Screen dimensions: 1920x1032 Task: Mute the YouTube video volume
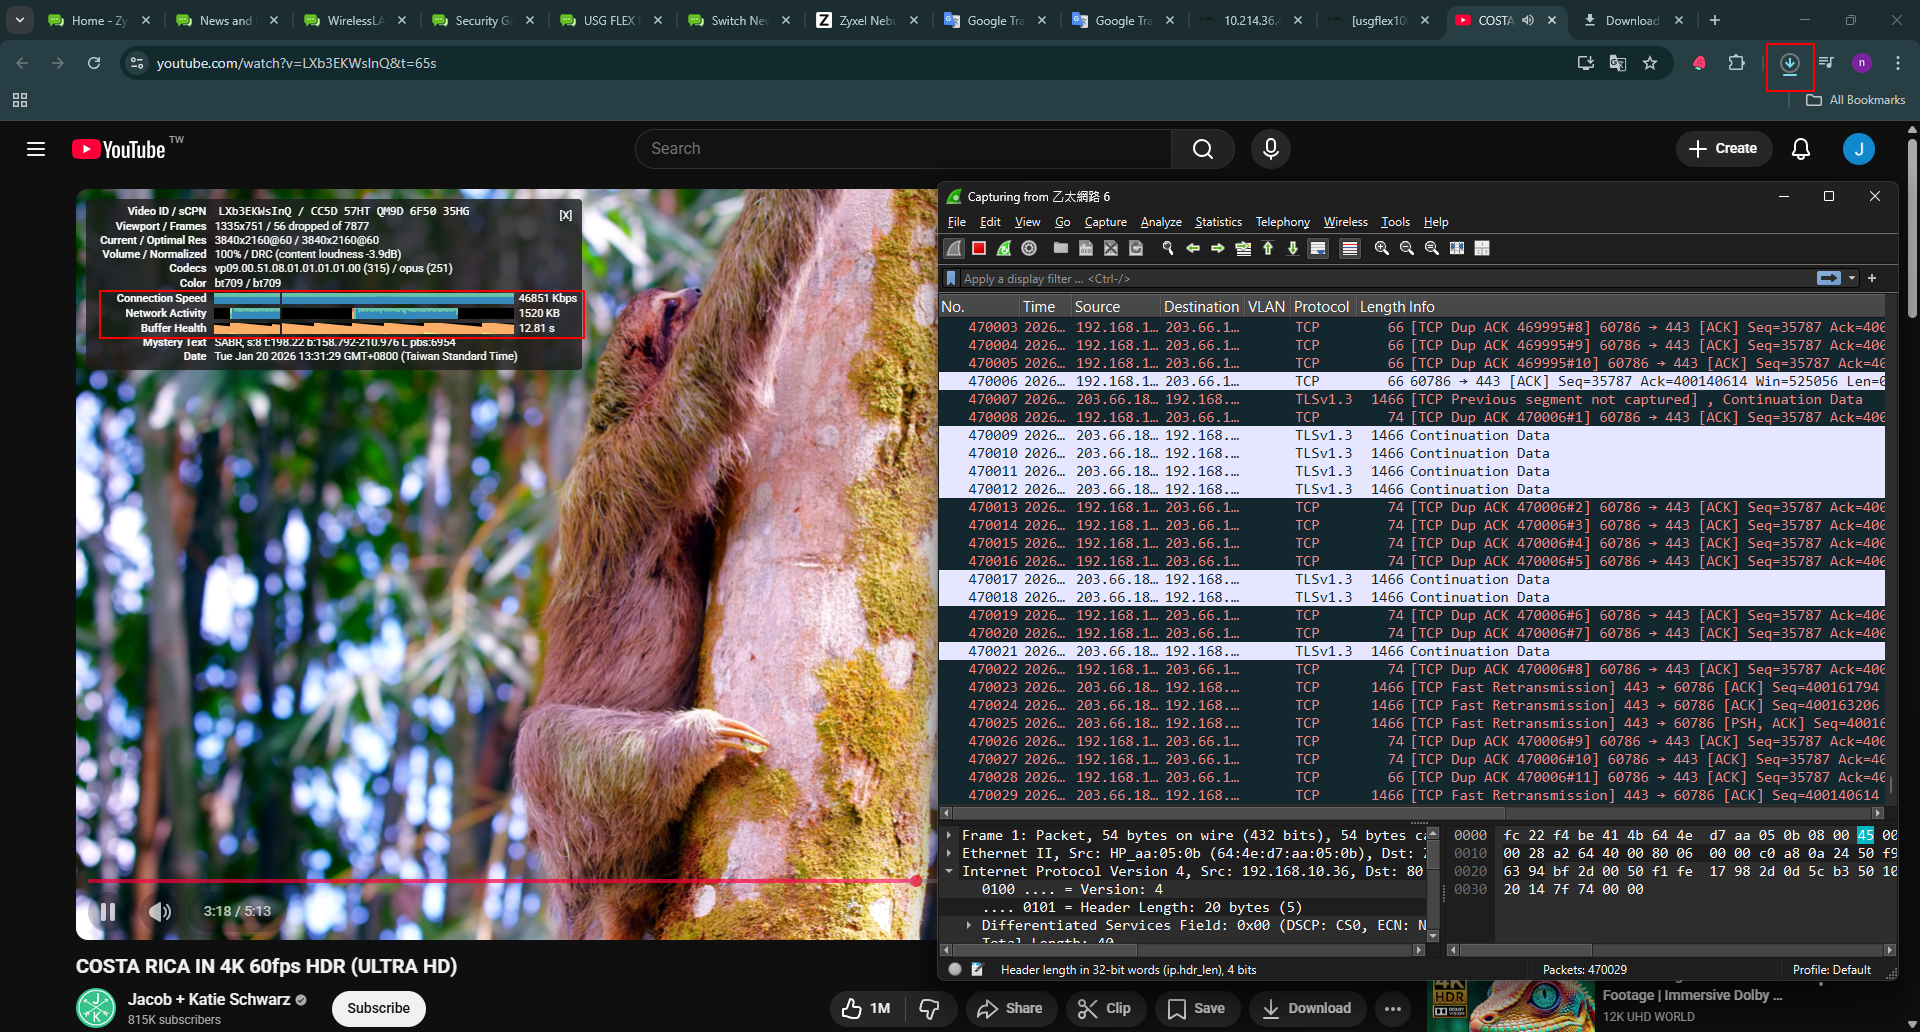click(159, 911)
